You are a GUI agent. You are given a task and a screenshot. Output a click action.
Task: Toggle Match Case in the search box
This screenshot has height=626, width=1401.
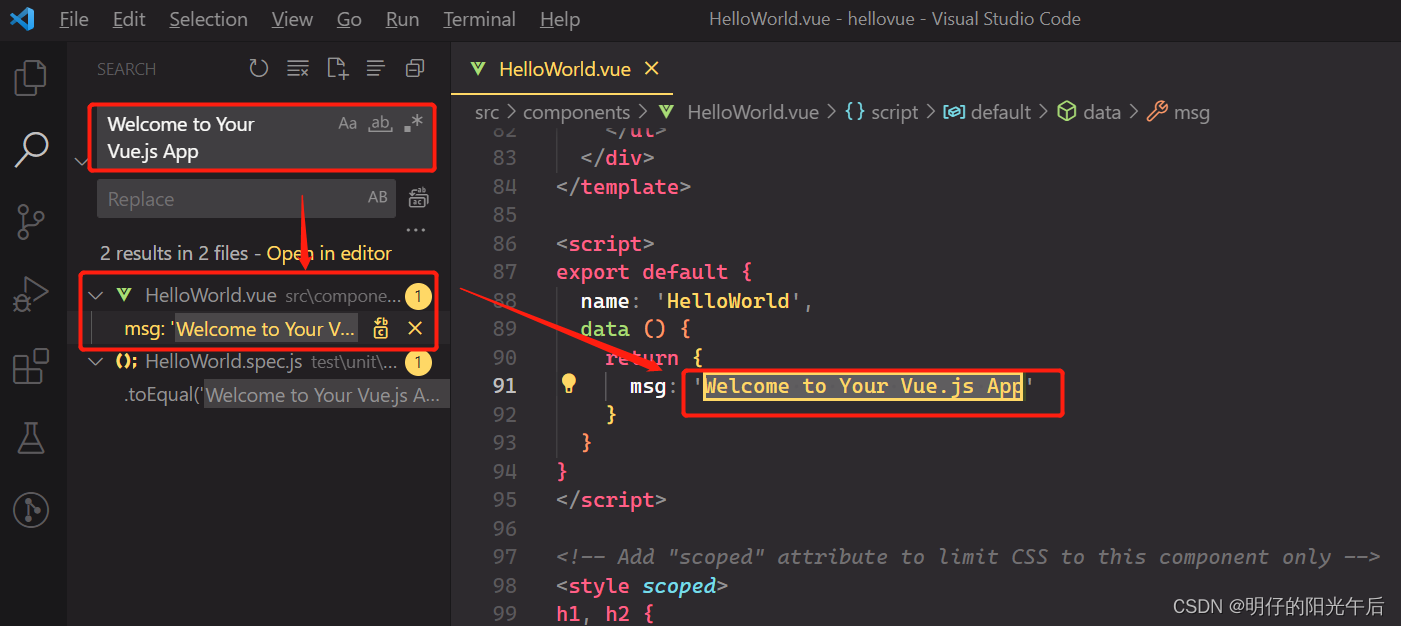coord(347,123)
